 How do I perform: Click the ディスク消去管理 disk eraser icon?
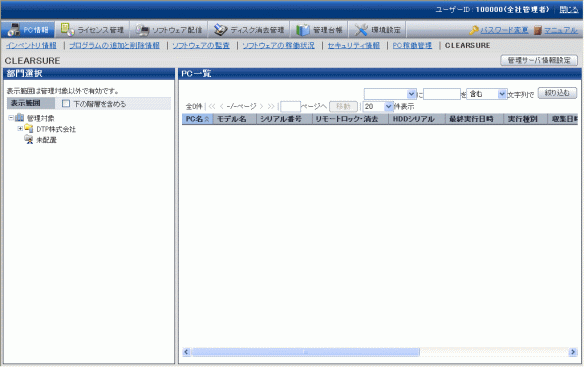pos(220,30)
